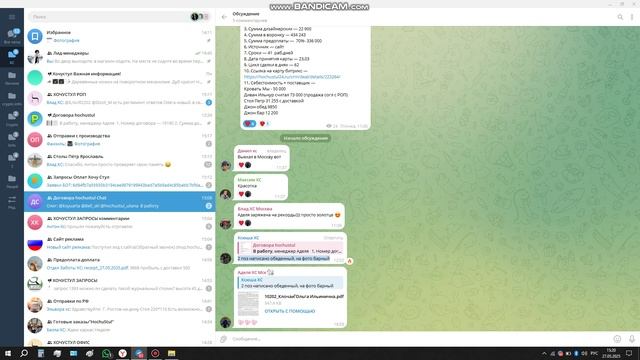This screenshot has height=360, width=640.
Task: Click sender name "Влад ХС Москва"
Action: (x=255, y=209)
